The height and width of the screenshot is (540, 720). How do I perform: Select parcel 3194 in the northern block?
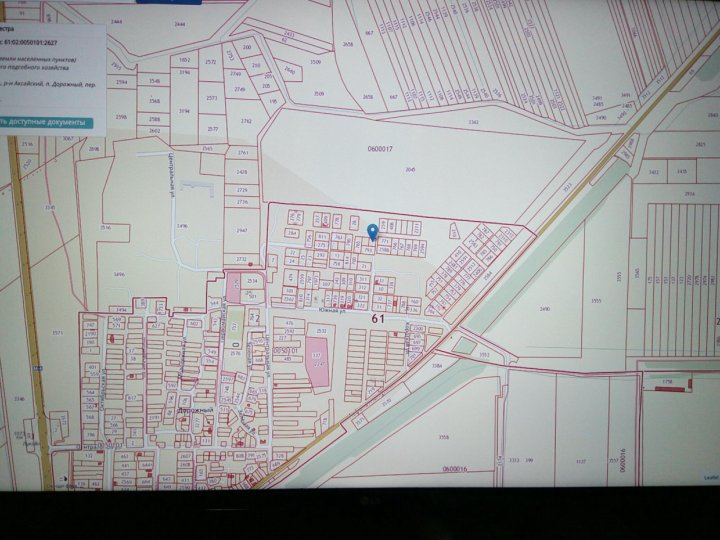click(x=184, y=73)
